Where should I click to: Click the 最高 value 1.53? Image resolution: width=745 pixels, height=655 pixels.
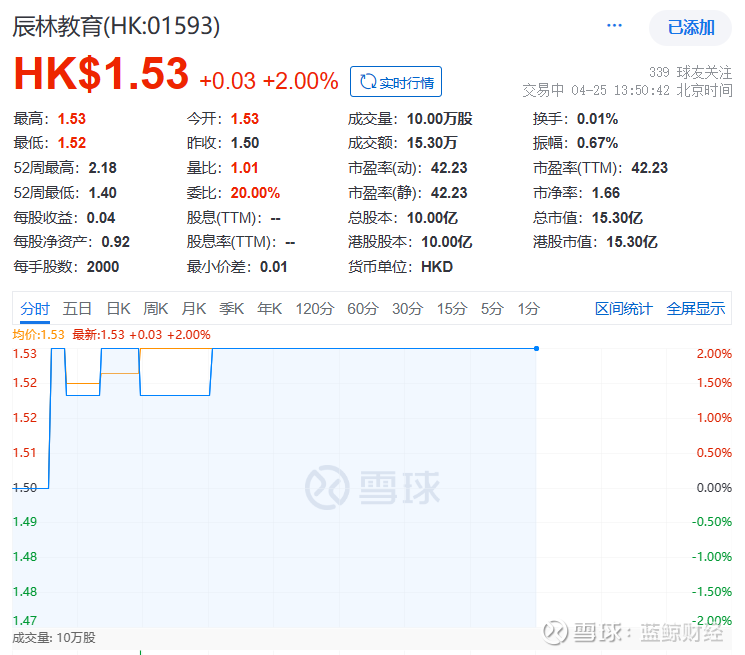tap(72, 119)
